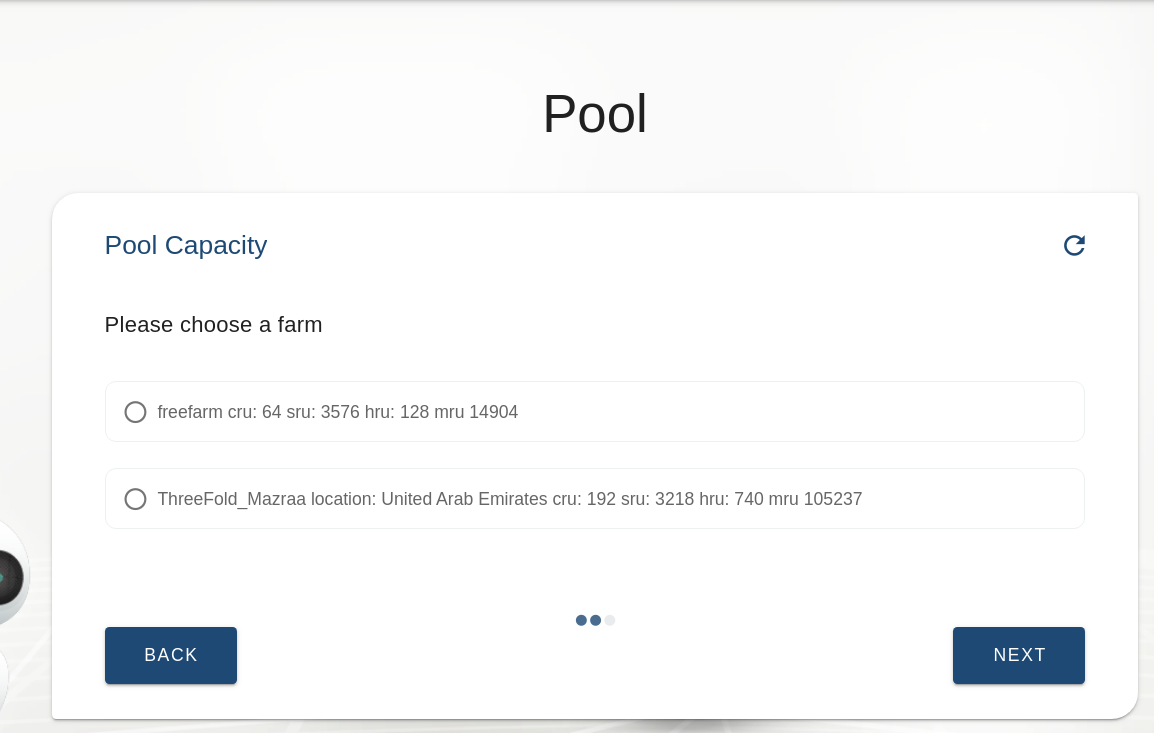Click the second highlighted stepper dot
Image resolution: width=1154 pixels, height=733 pixels.
tap(595, 620)
